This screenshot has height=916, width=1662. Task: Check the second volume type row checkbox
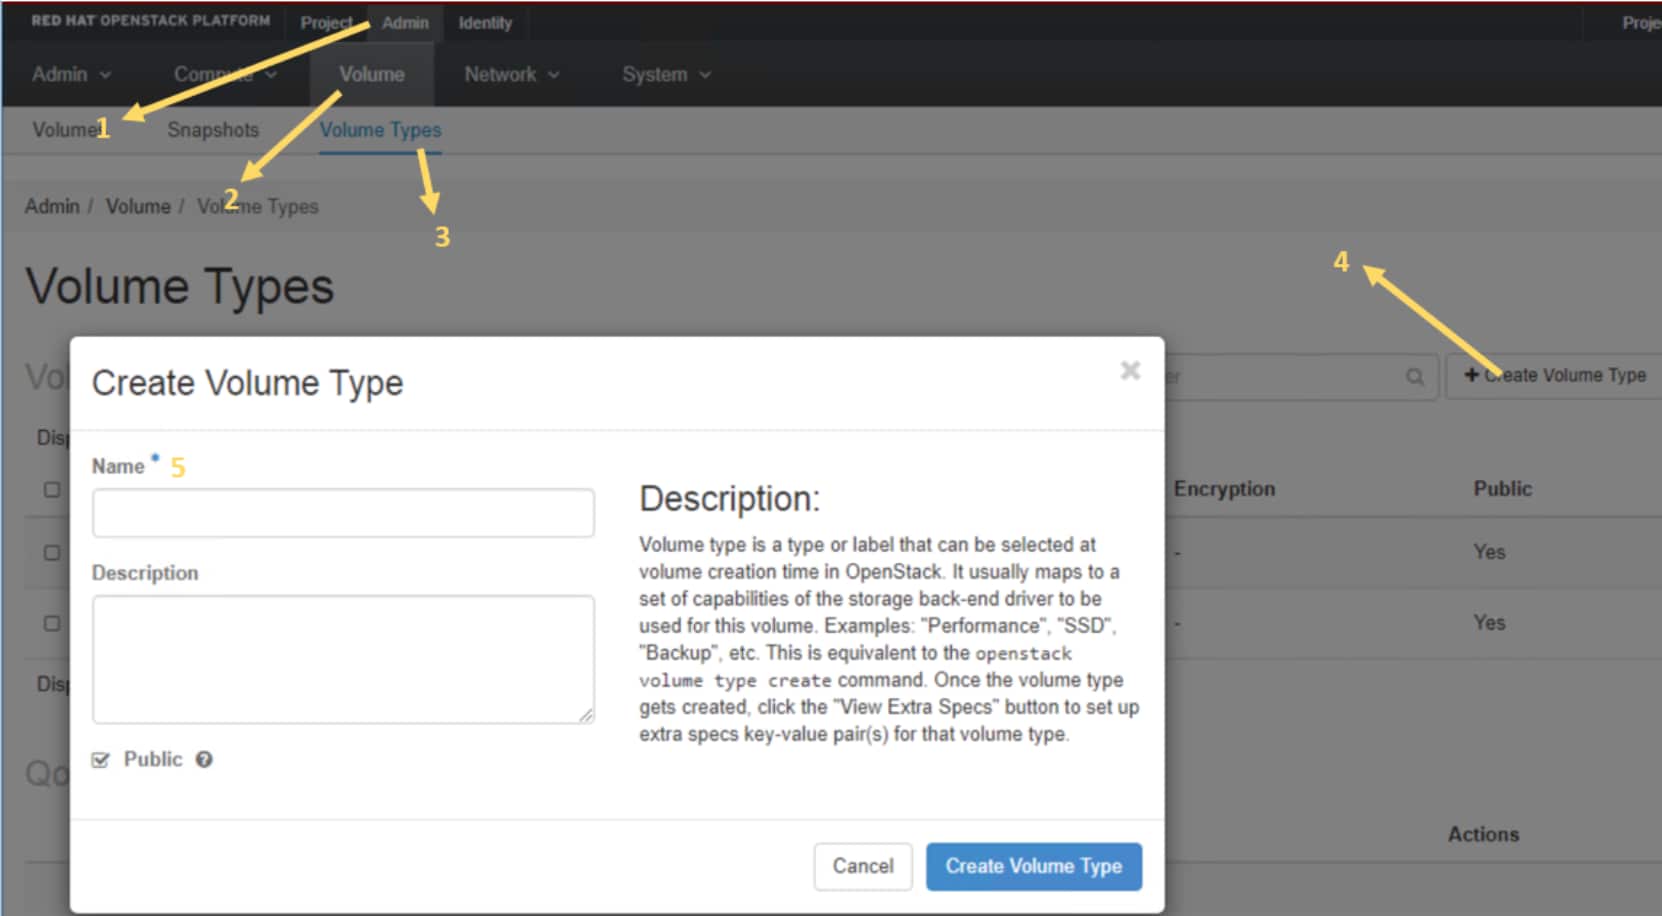tap(52, 623)
